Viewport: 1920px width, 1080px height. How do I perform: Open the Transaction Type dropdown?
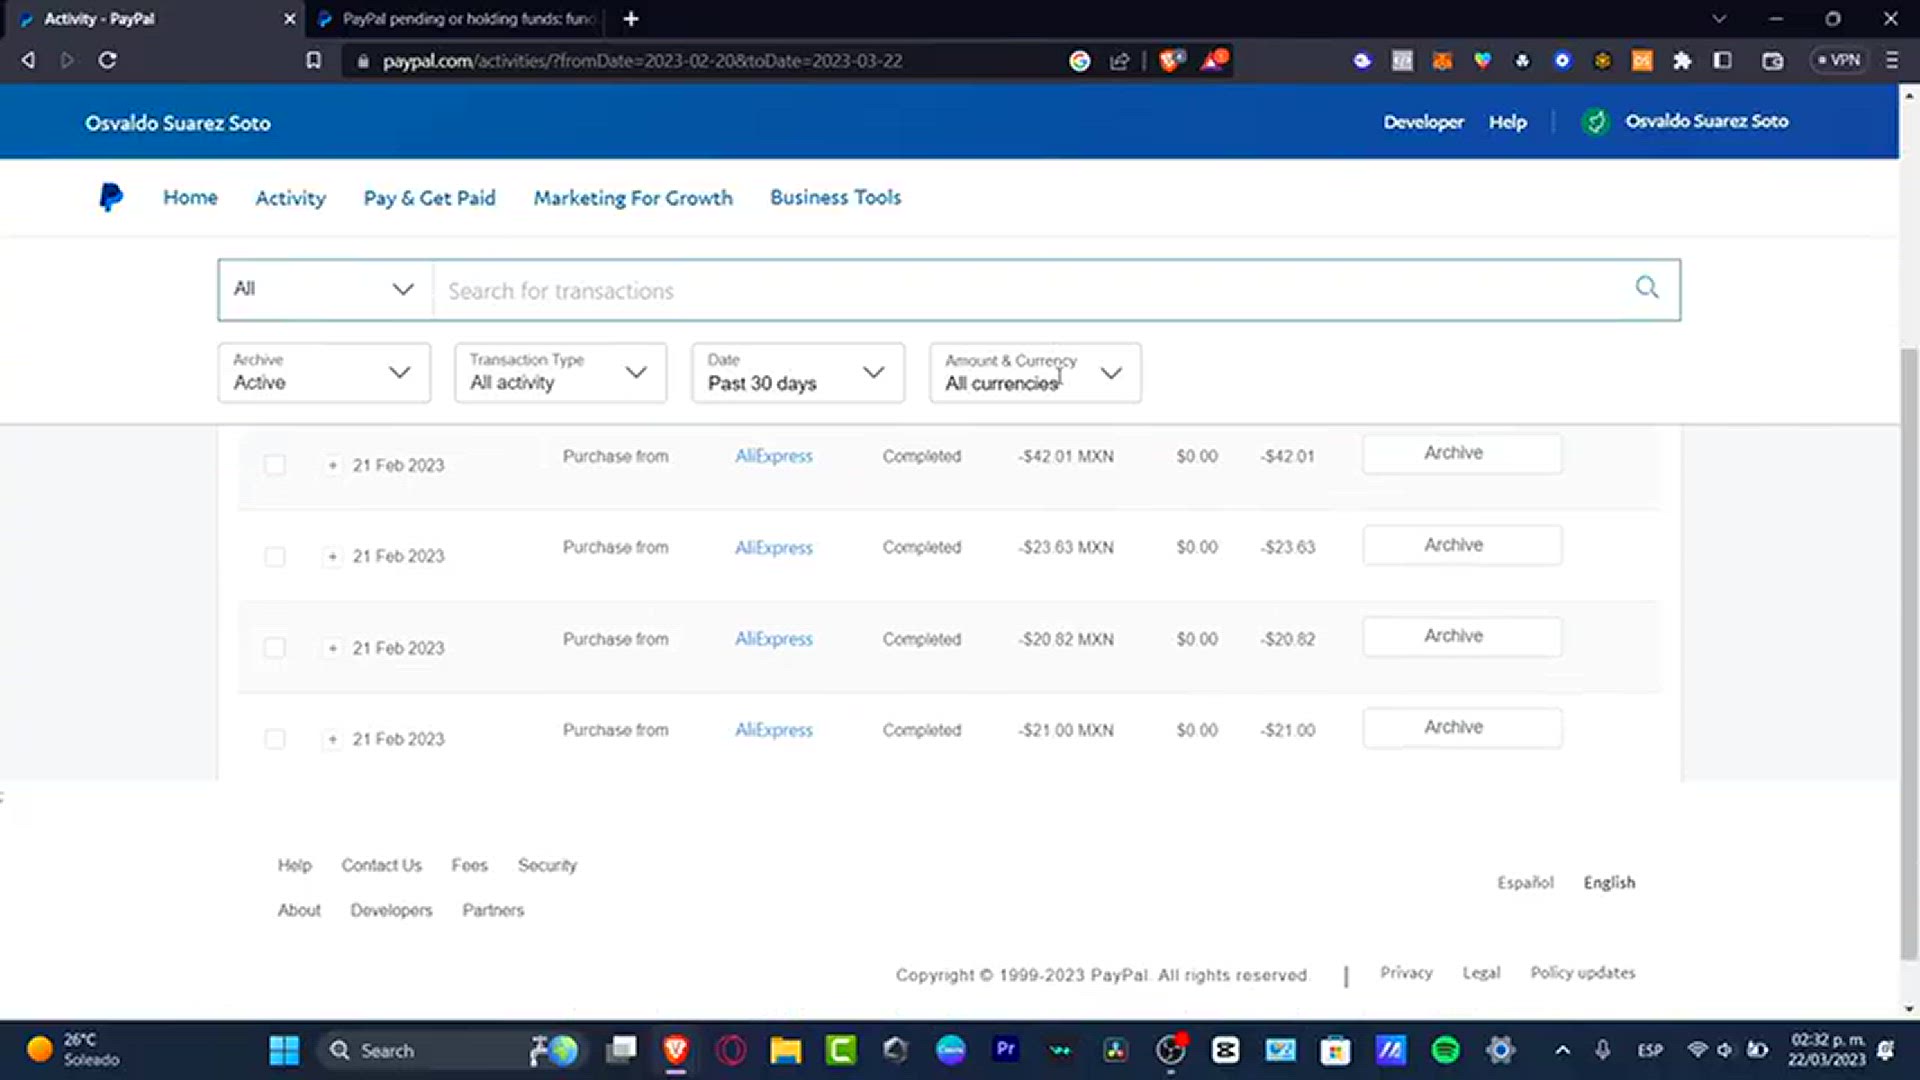560,372
